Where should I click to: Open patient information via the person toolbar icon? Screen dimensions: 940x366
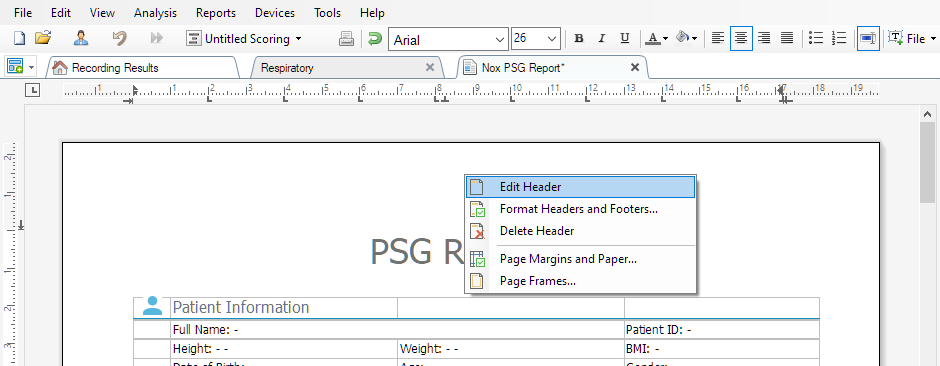[82, 38]
